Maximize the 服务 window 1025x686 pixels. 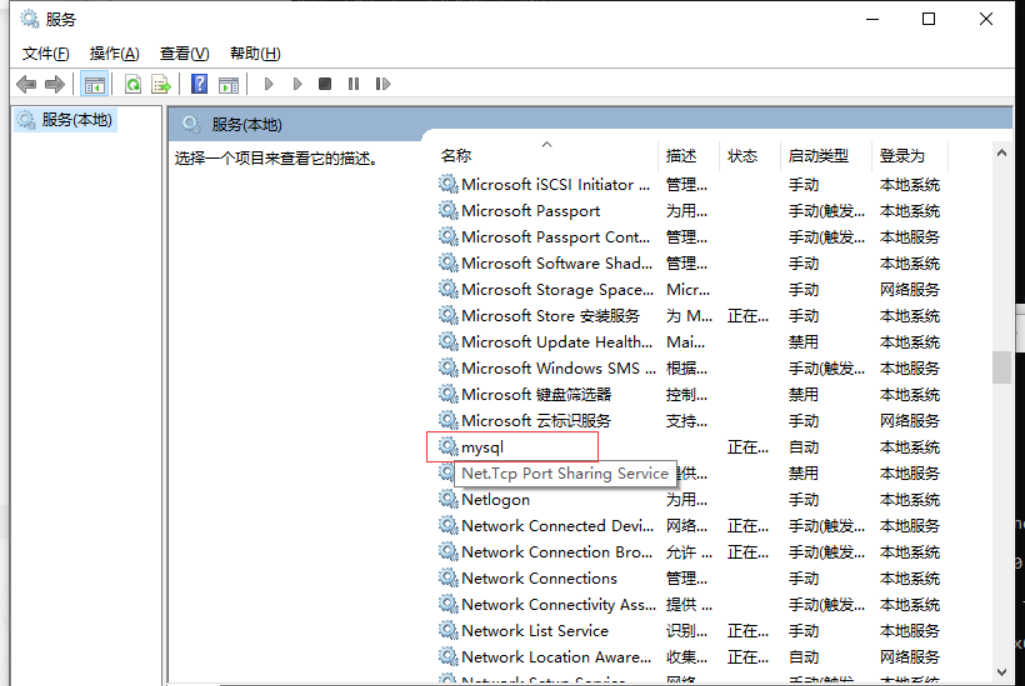[928, 19]
